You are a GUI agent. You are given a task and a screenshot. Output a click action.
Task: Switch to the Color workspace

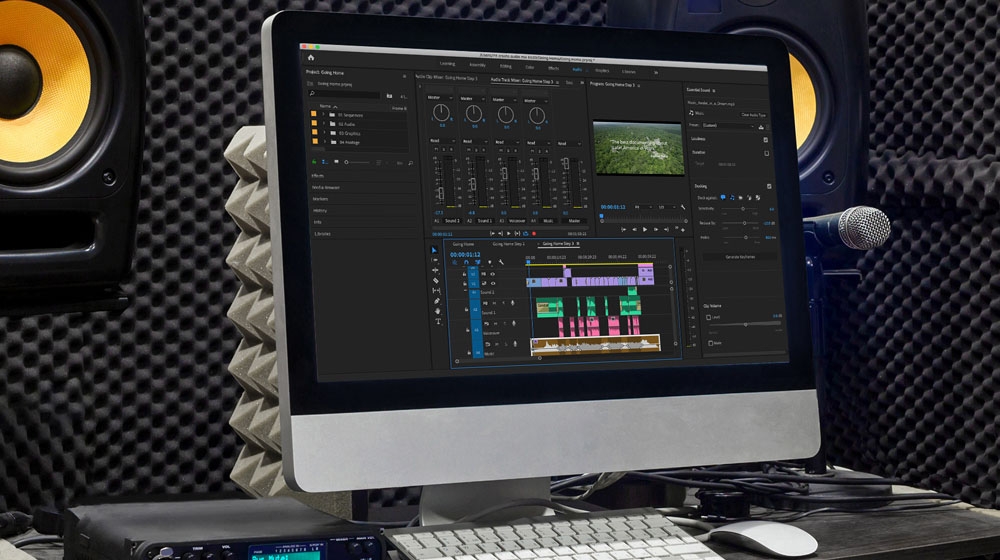coord(529,67)
